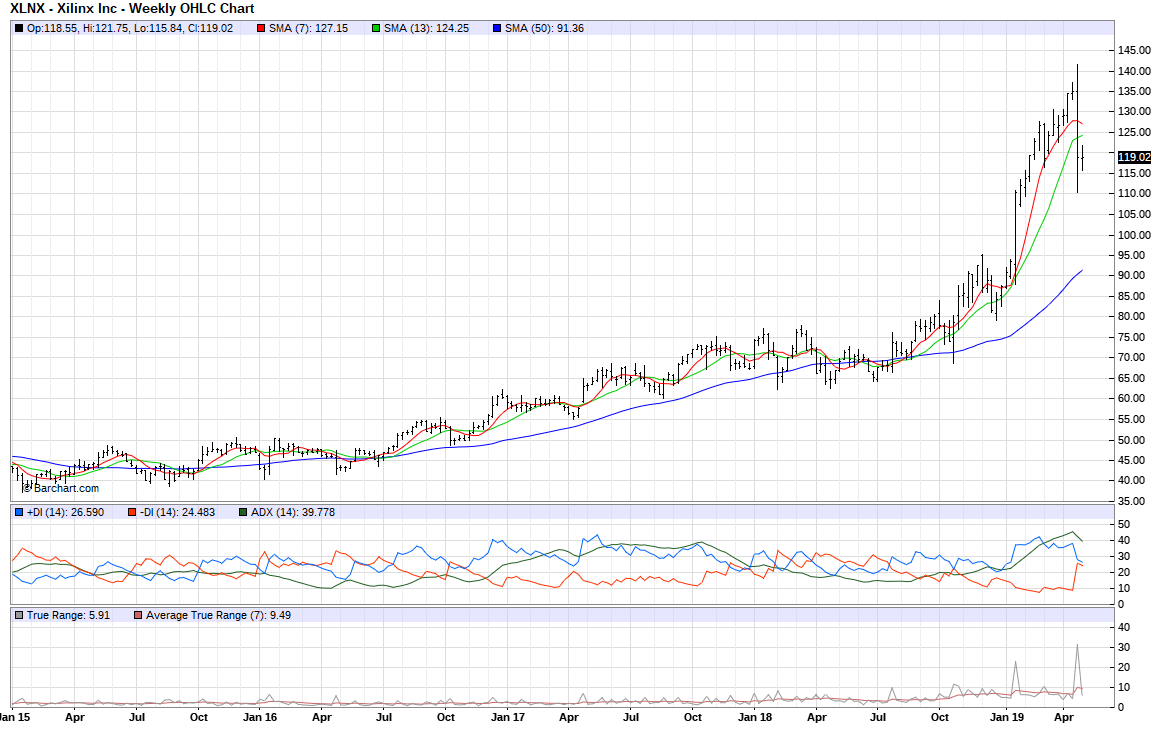Click the 110.00 price axis label

1134,194
